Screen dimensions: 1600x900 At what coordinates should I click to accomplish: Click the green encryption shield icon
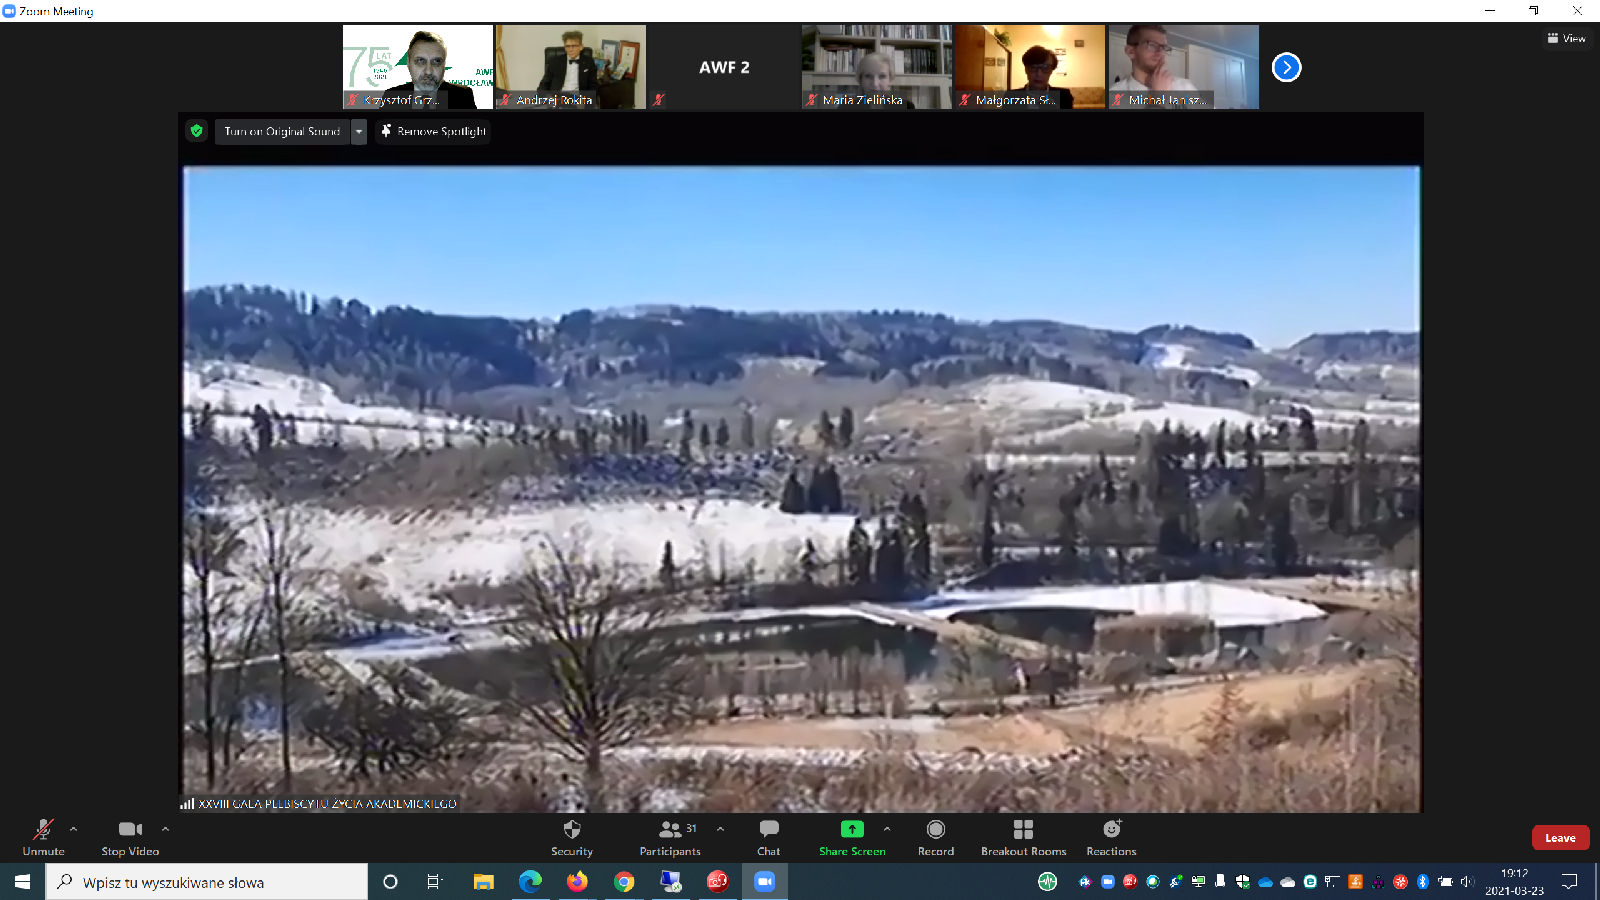[x=197, y=131]
